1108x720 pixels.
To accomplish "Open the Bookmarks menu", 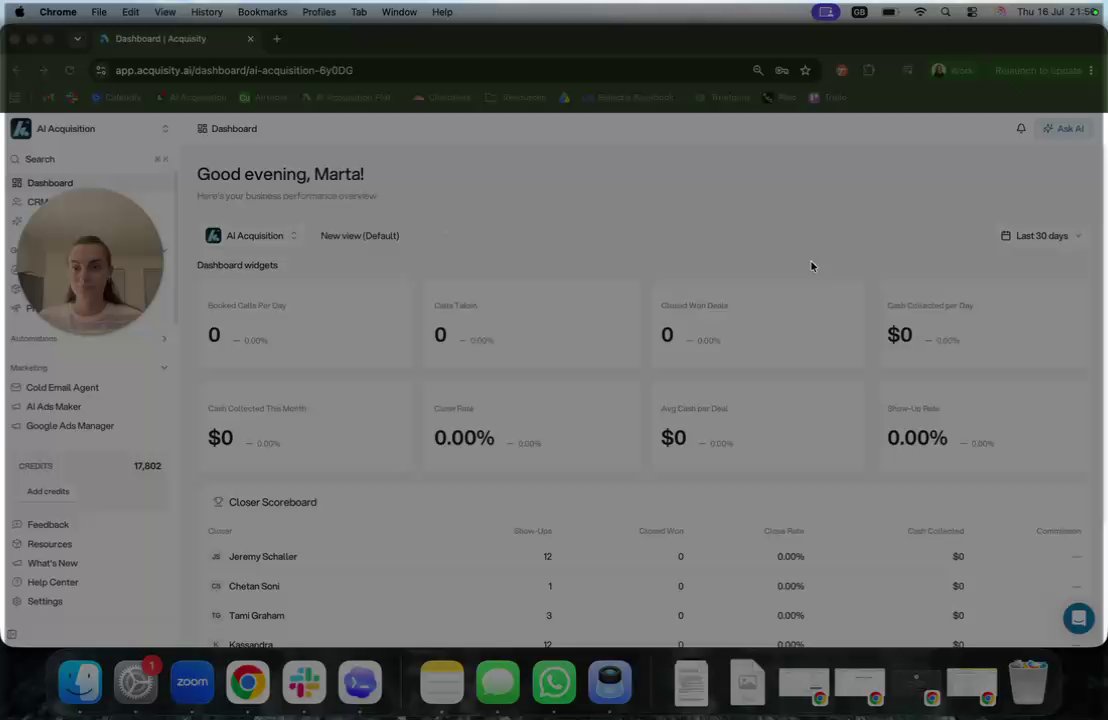I will 262,12.
